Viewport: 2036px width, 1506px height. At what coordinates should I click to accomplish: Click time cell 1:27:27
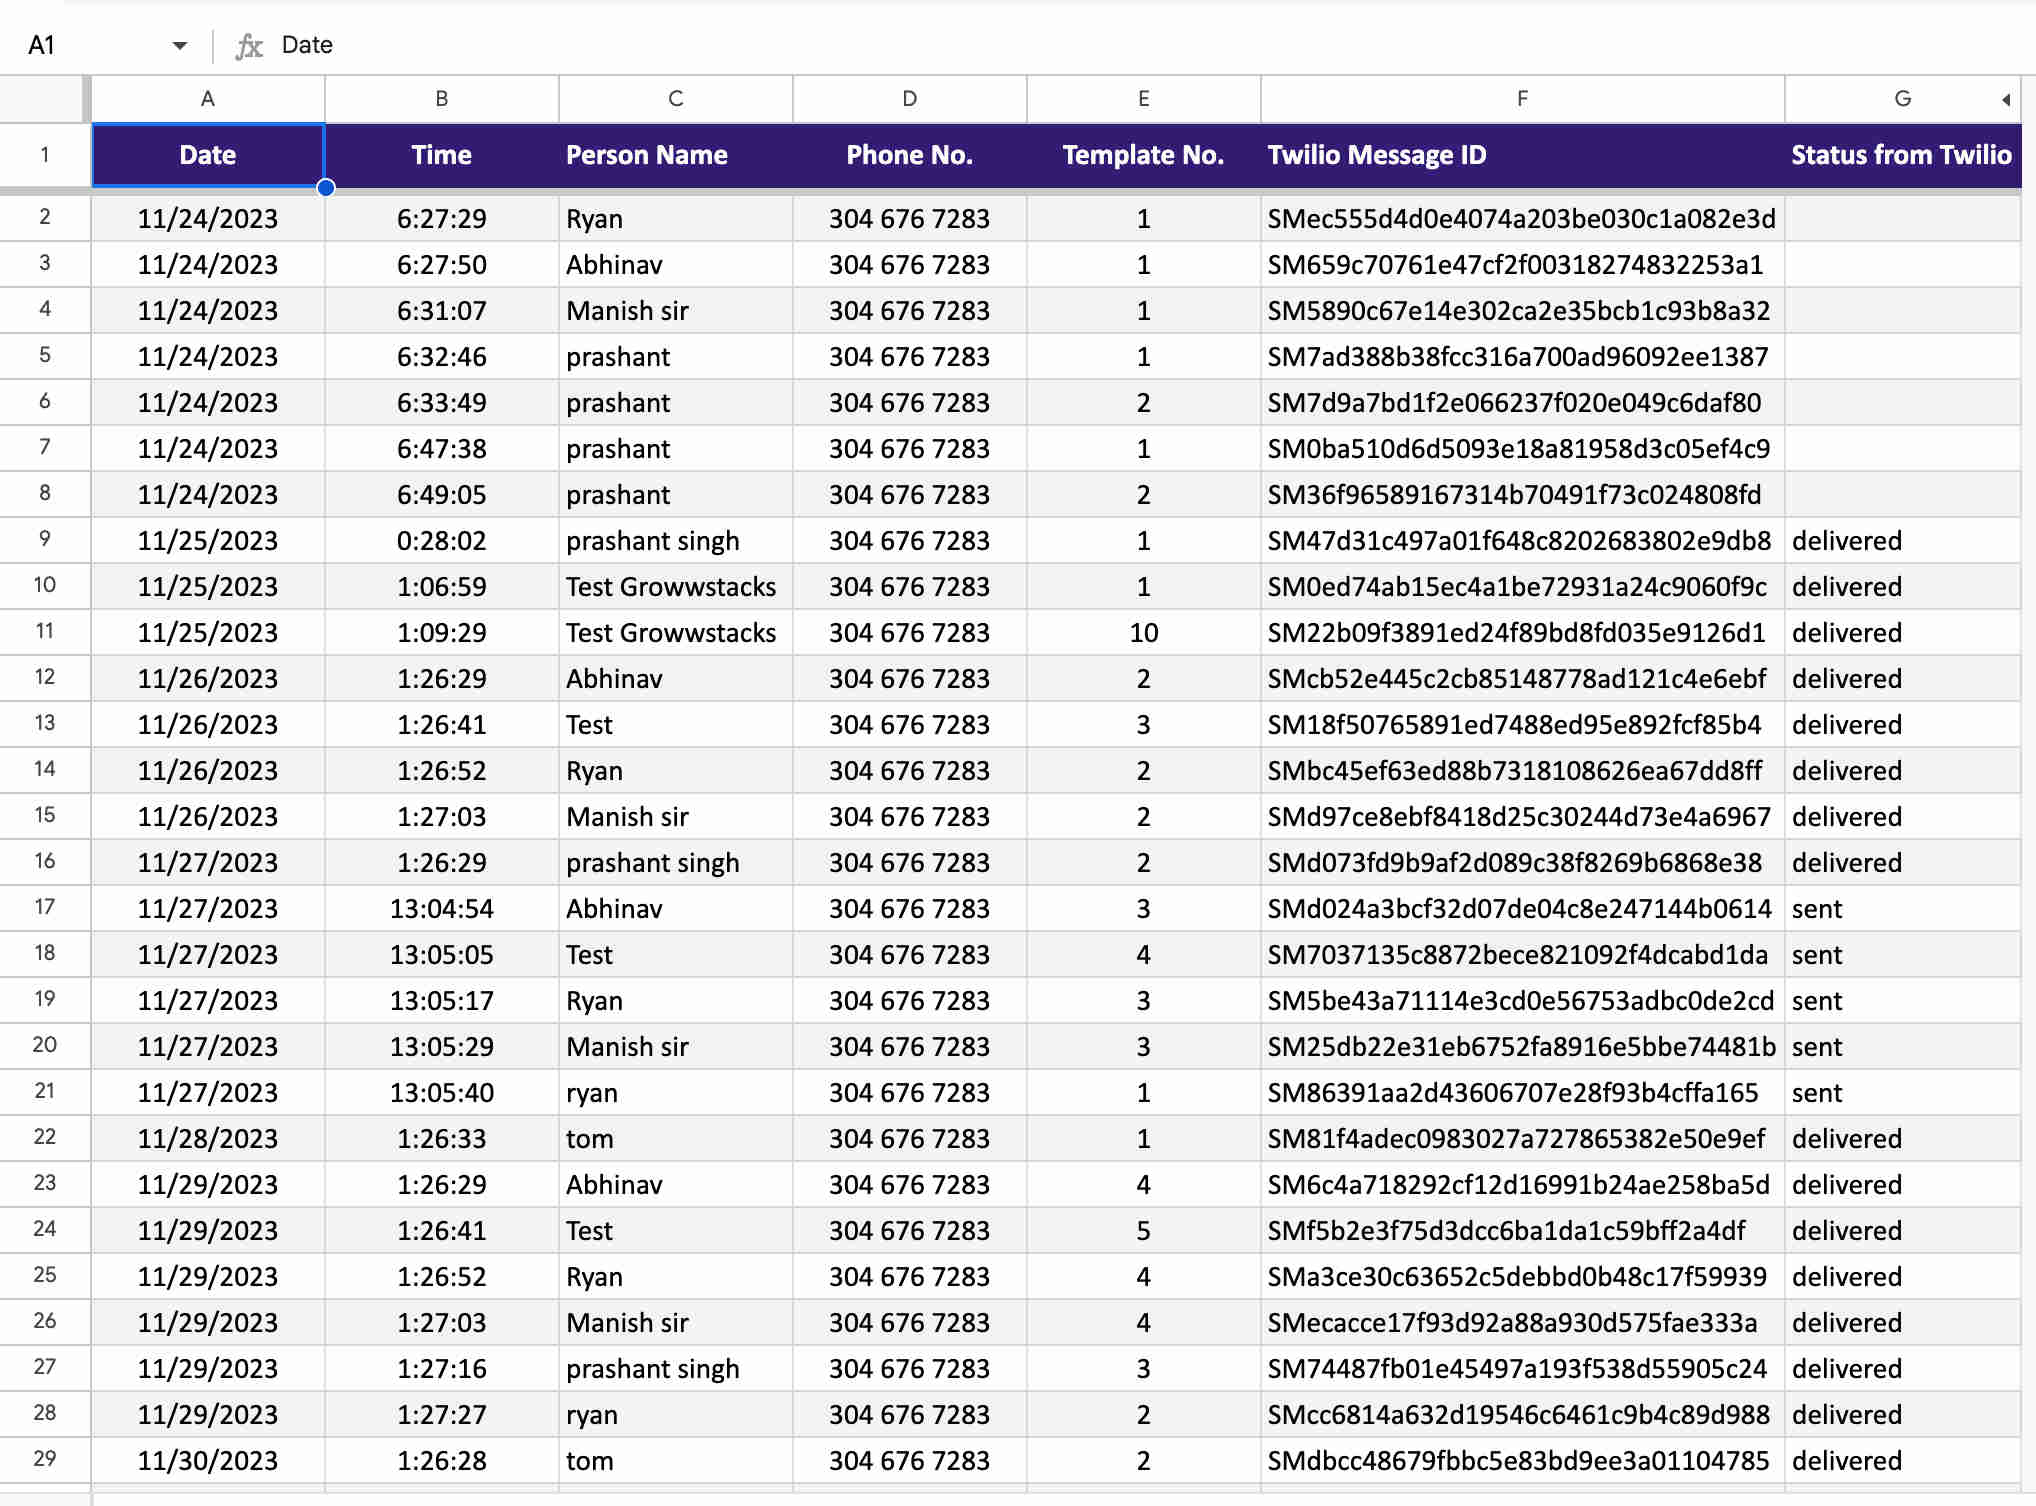442,1415
